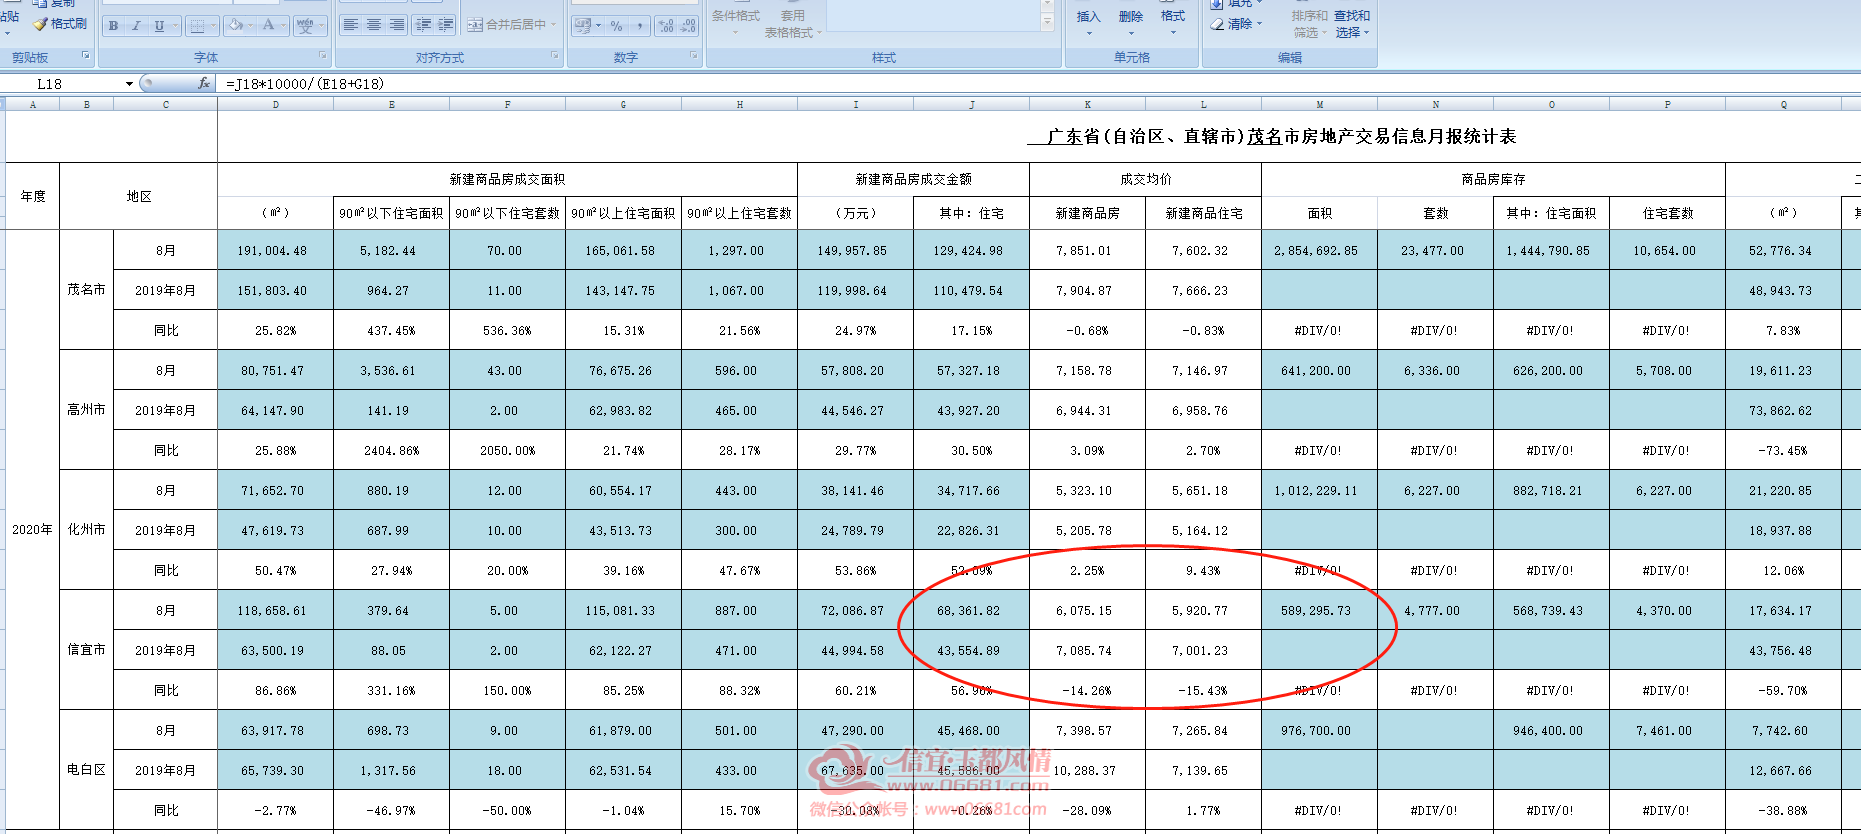1861x834 pixels.
Task: Click the Clear (清除) eraser button
Action: tap(1236, 24)
